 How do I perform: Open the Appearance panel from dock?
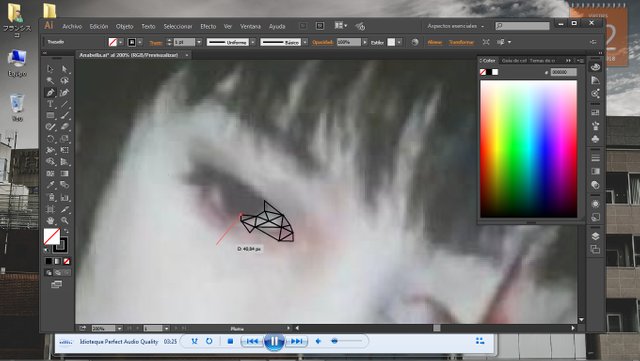(x=595, y=203)
